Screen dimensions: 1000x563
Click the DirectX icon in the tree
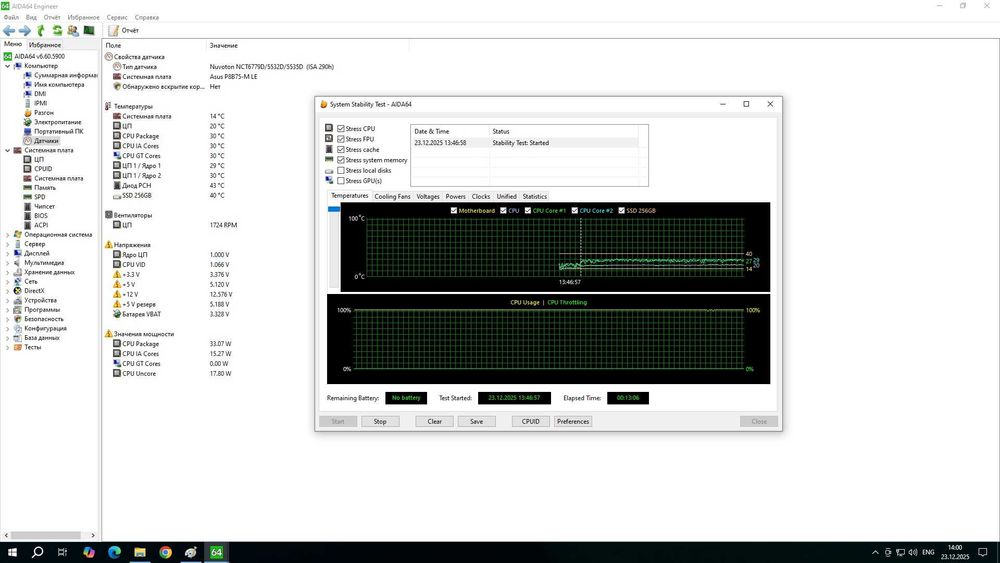click(x=17, y=291)
